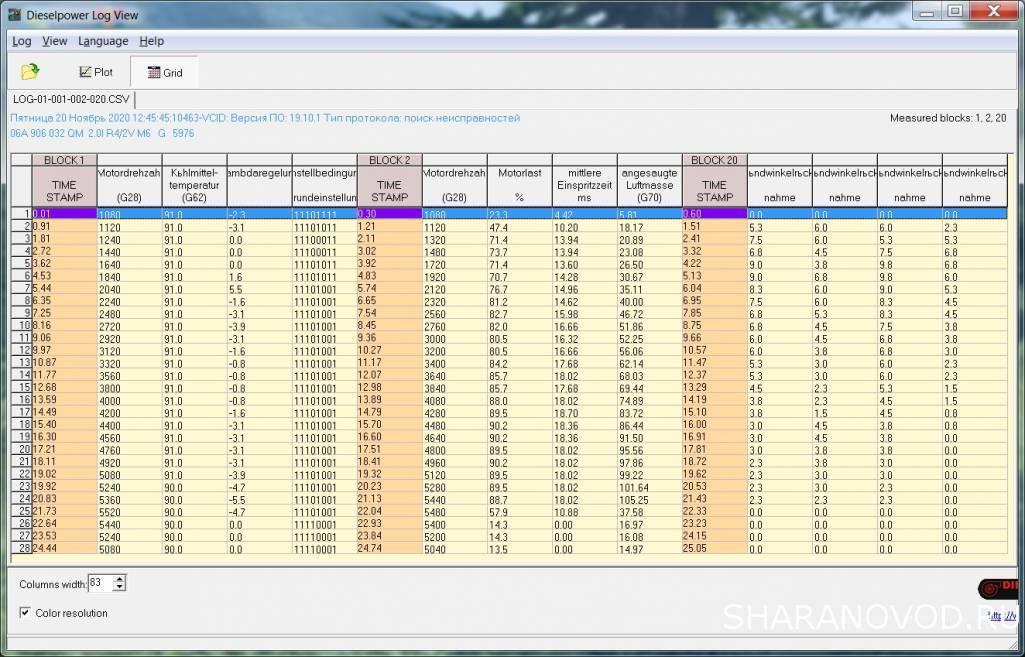Click the Columns width input field
This screenshot has width=1025, height=657.
[100, 582]
